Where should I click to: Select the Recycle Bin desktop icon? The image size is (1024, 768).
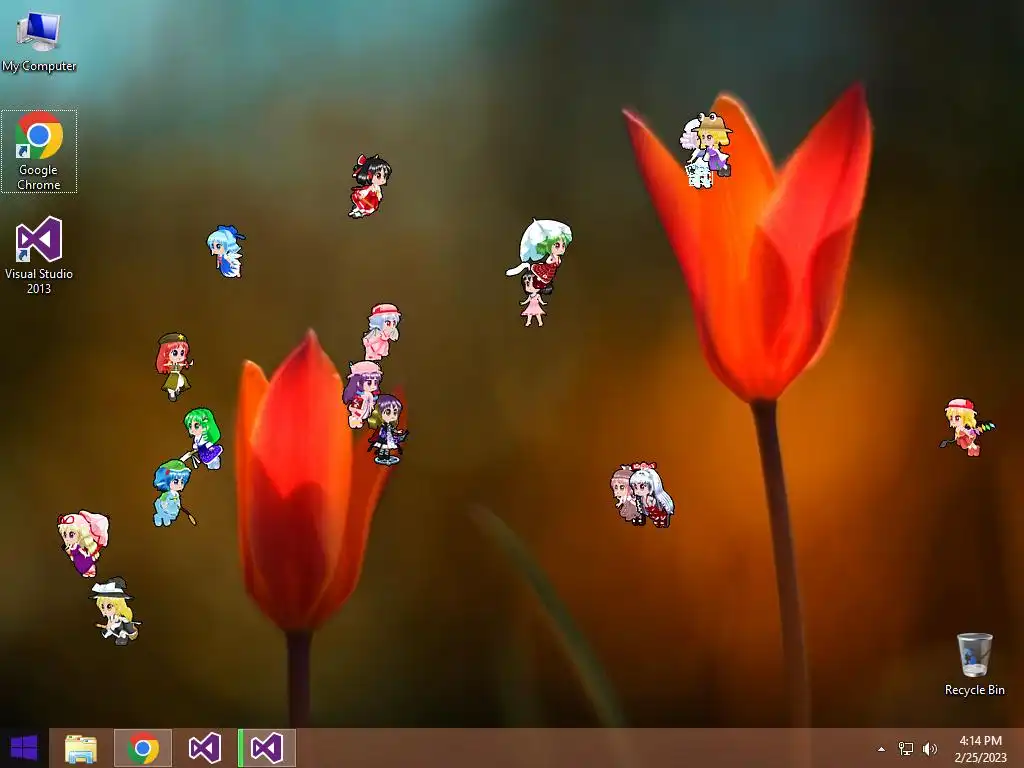974,664
